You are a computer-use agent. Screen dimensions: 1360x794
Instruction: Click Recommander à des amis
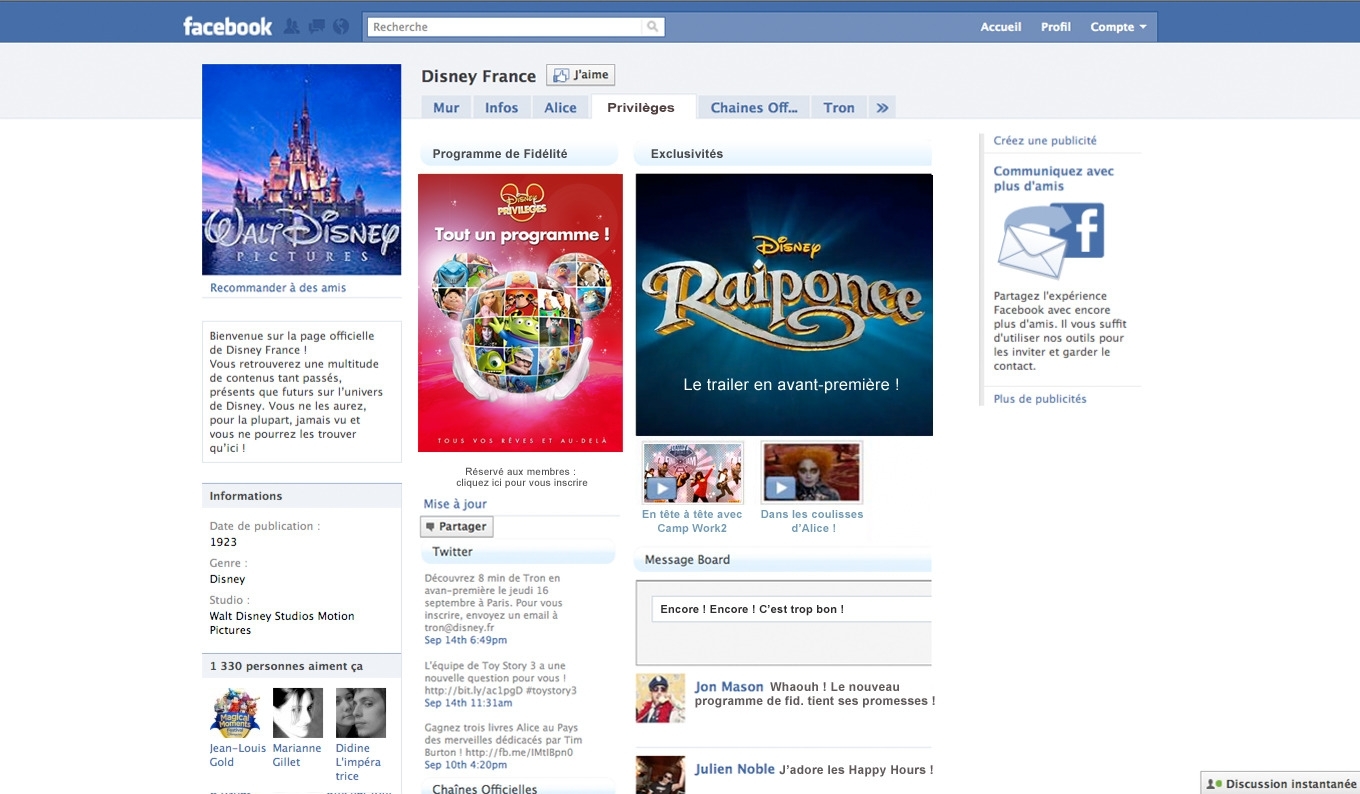pos(278,288)
